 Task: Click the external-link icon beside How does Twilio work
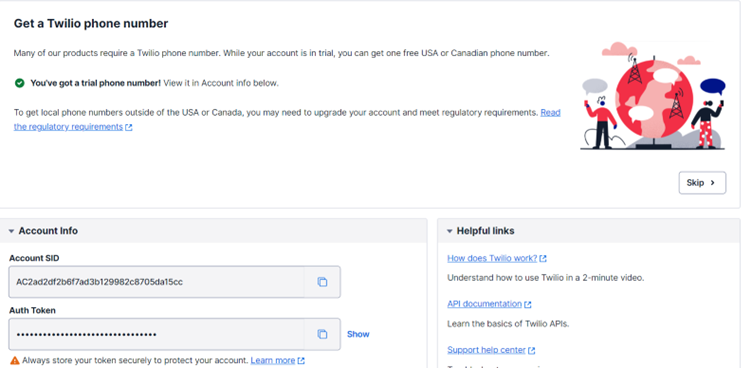pyautogui.click(x=543, y=259)
